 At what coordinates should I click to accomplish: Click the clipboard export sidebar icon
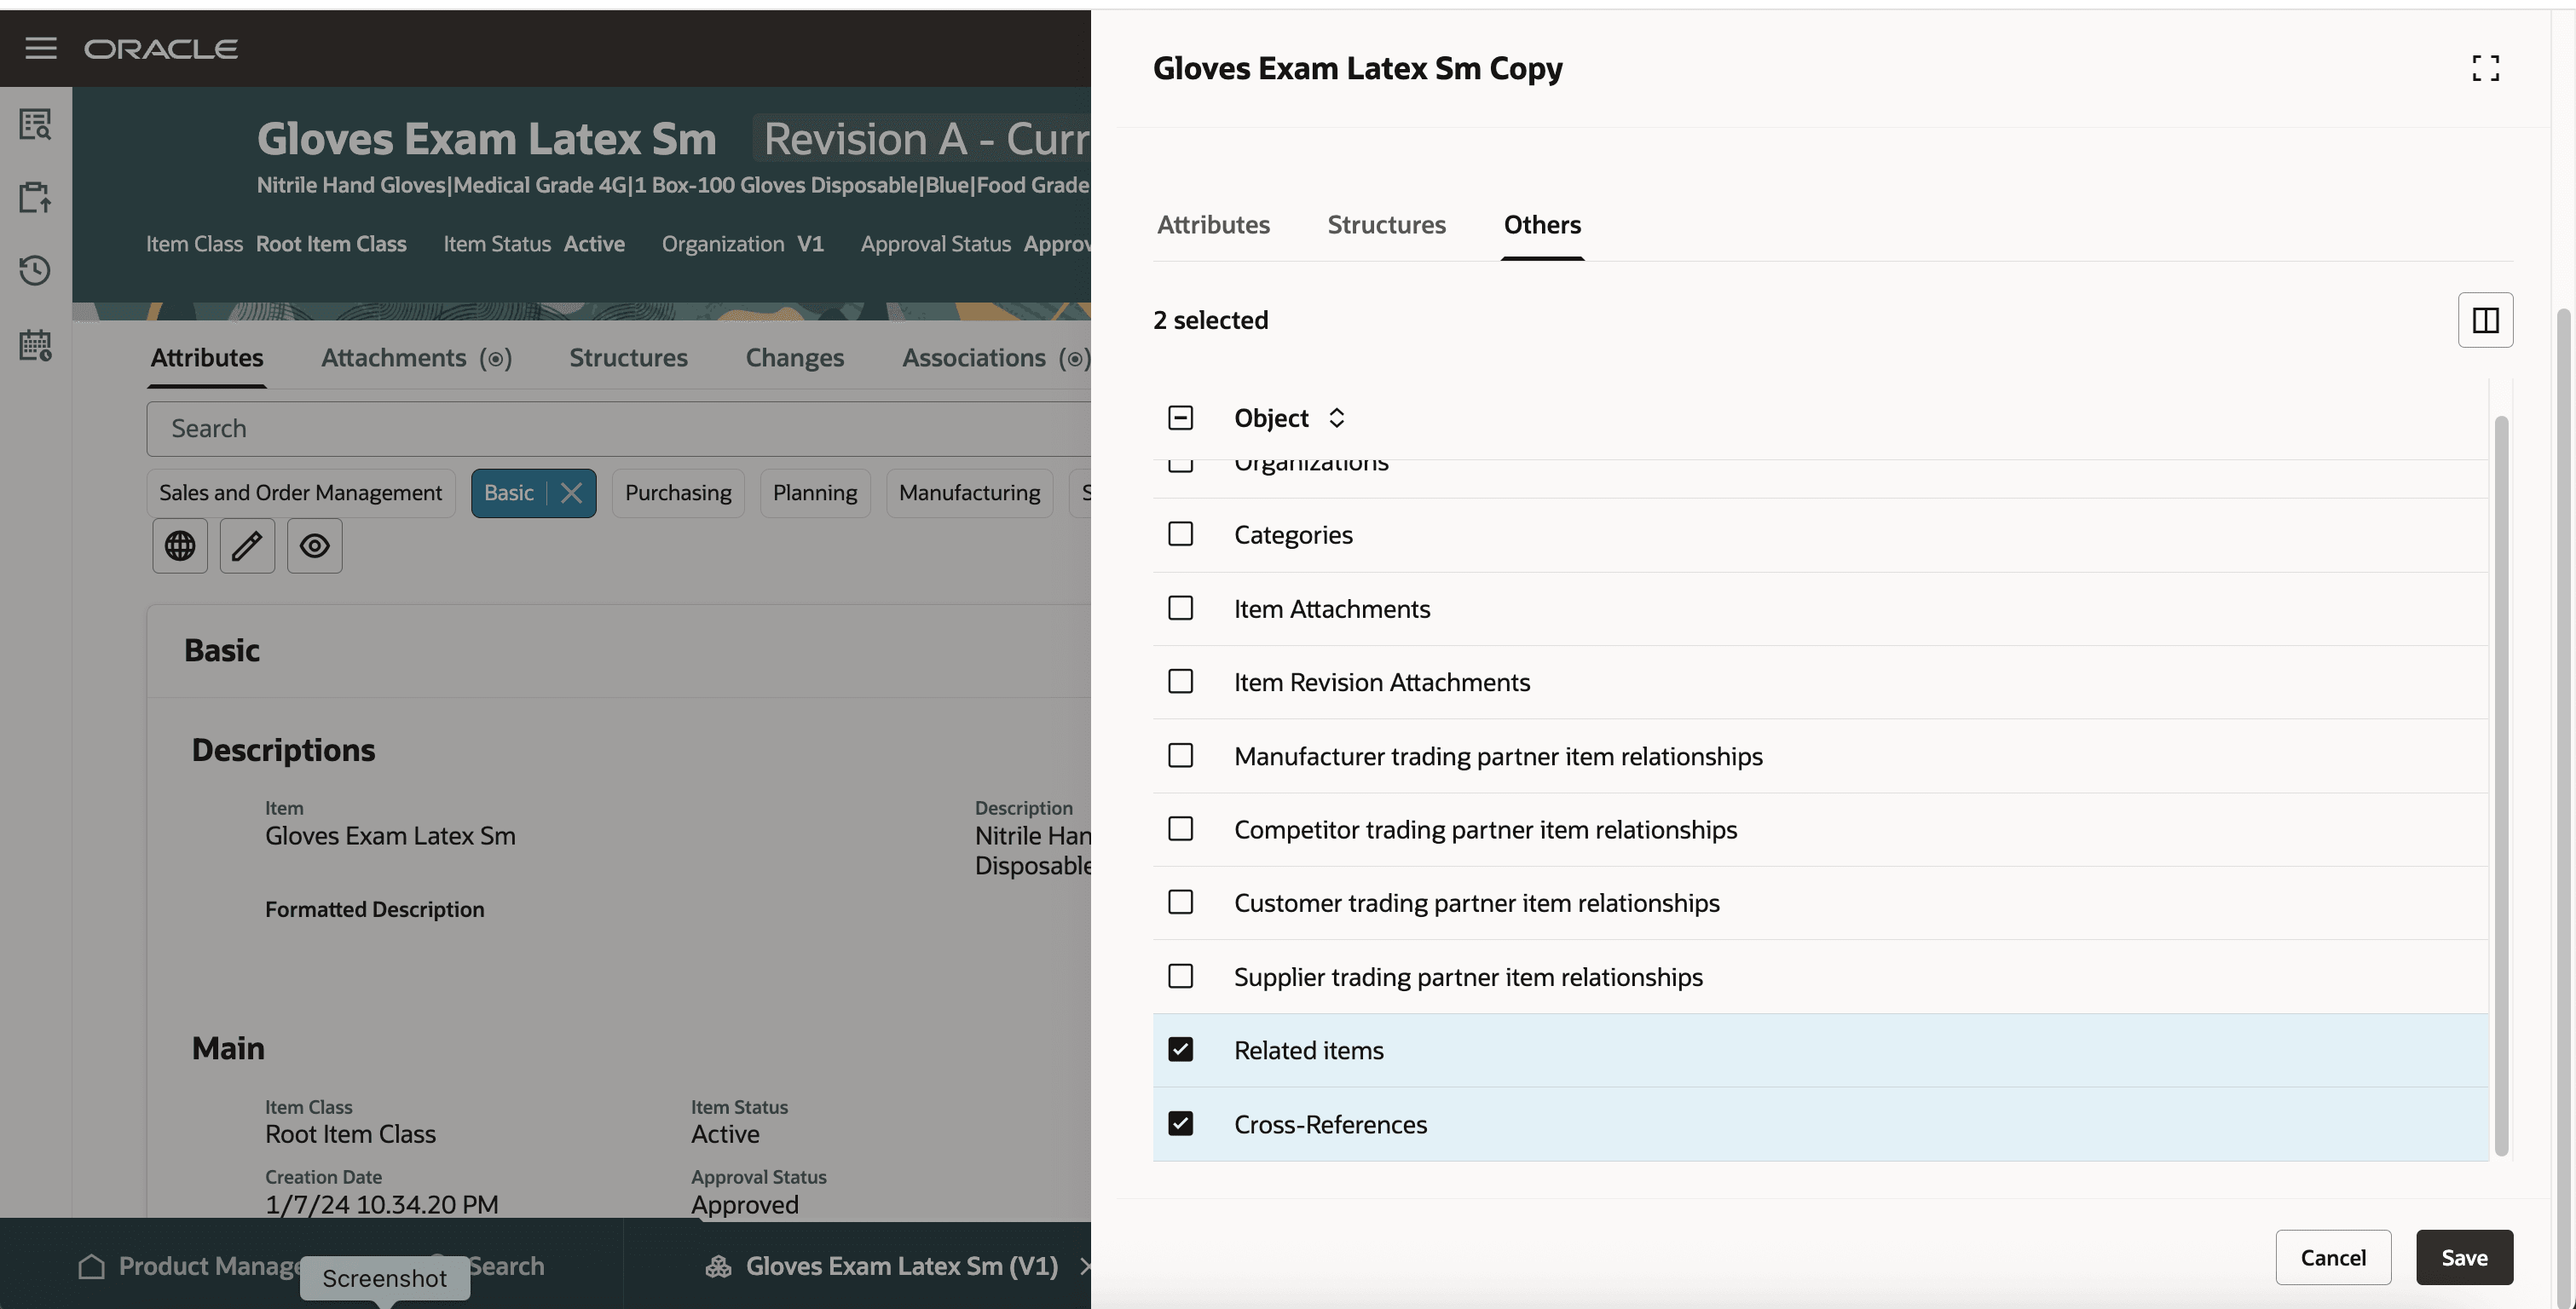click(35, 197)
